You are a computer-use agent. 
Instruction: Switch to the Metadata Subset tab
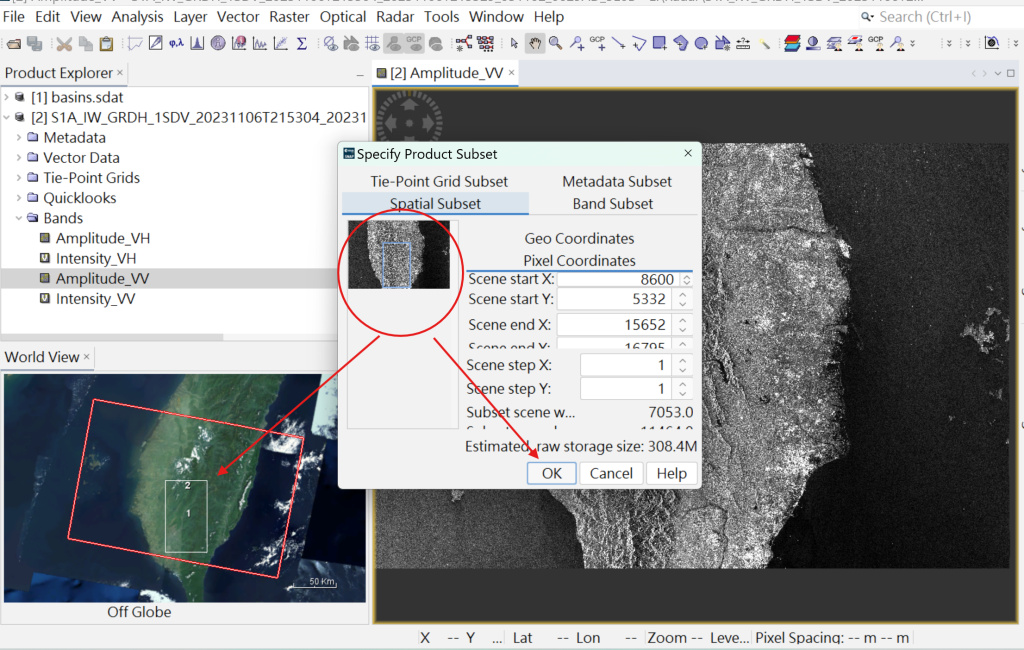(616, 182)
